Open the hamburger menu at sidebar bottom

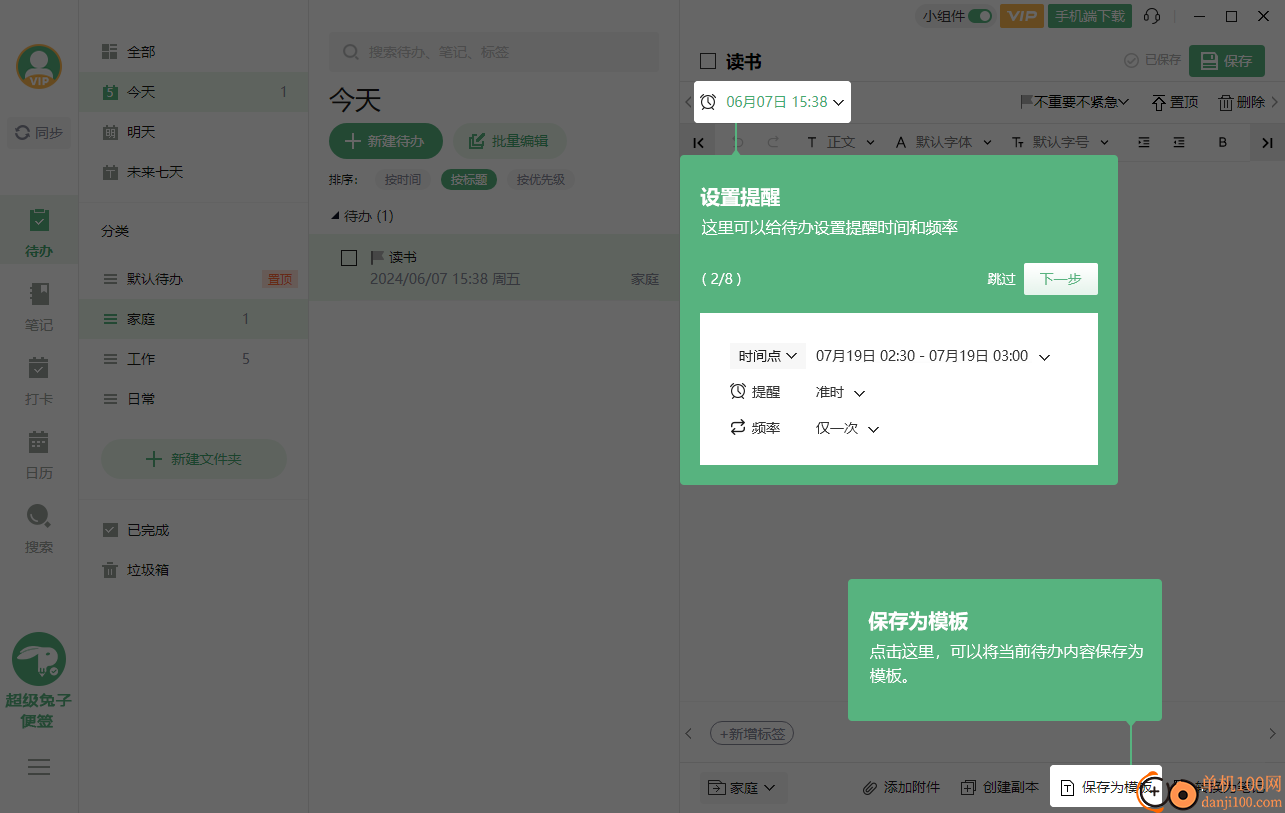pos(39,767)
